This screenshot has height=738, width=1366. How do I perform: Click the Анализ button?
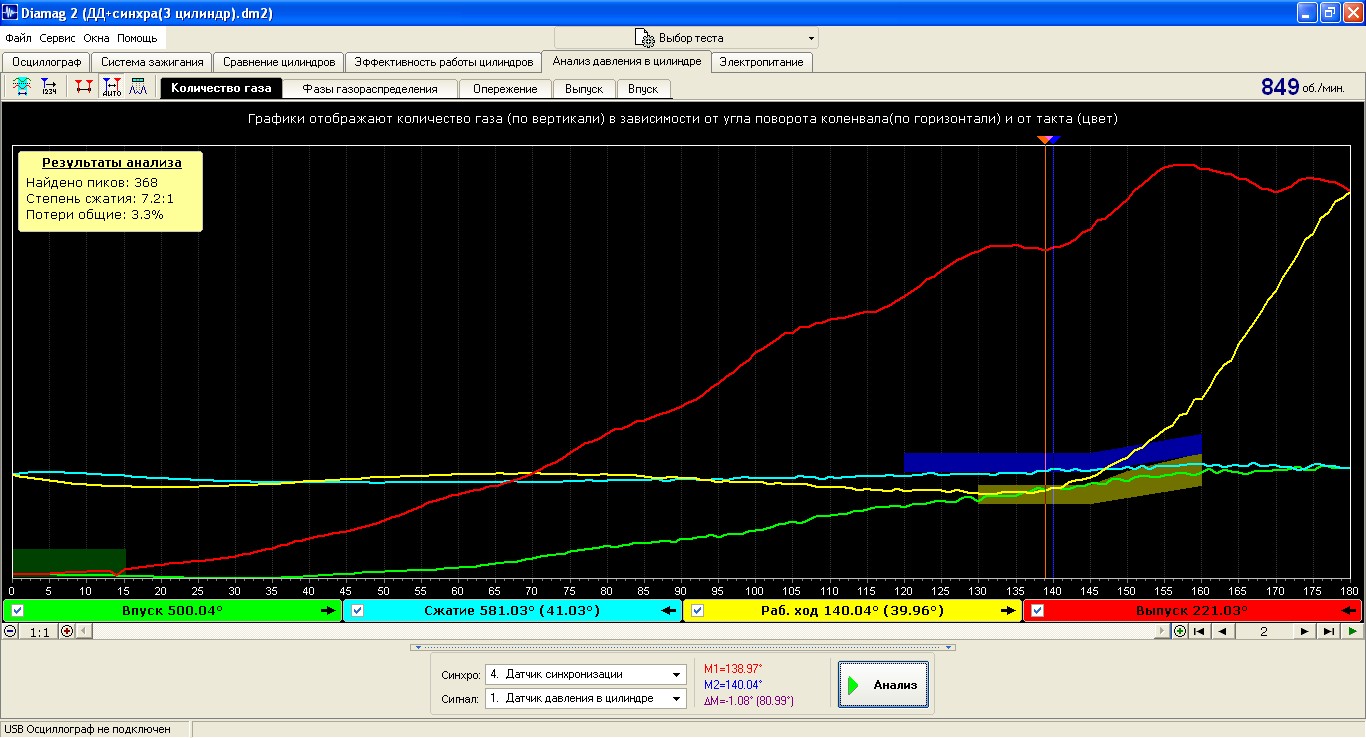[x=883, y=685]
